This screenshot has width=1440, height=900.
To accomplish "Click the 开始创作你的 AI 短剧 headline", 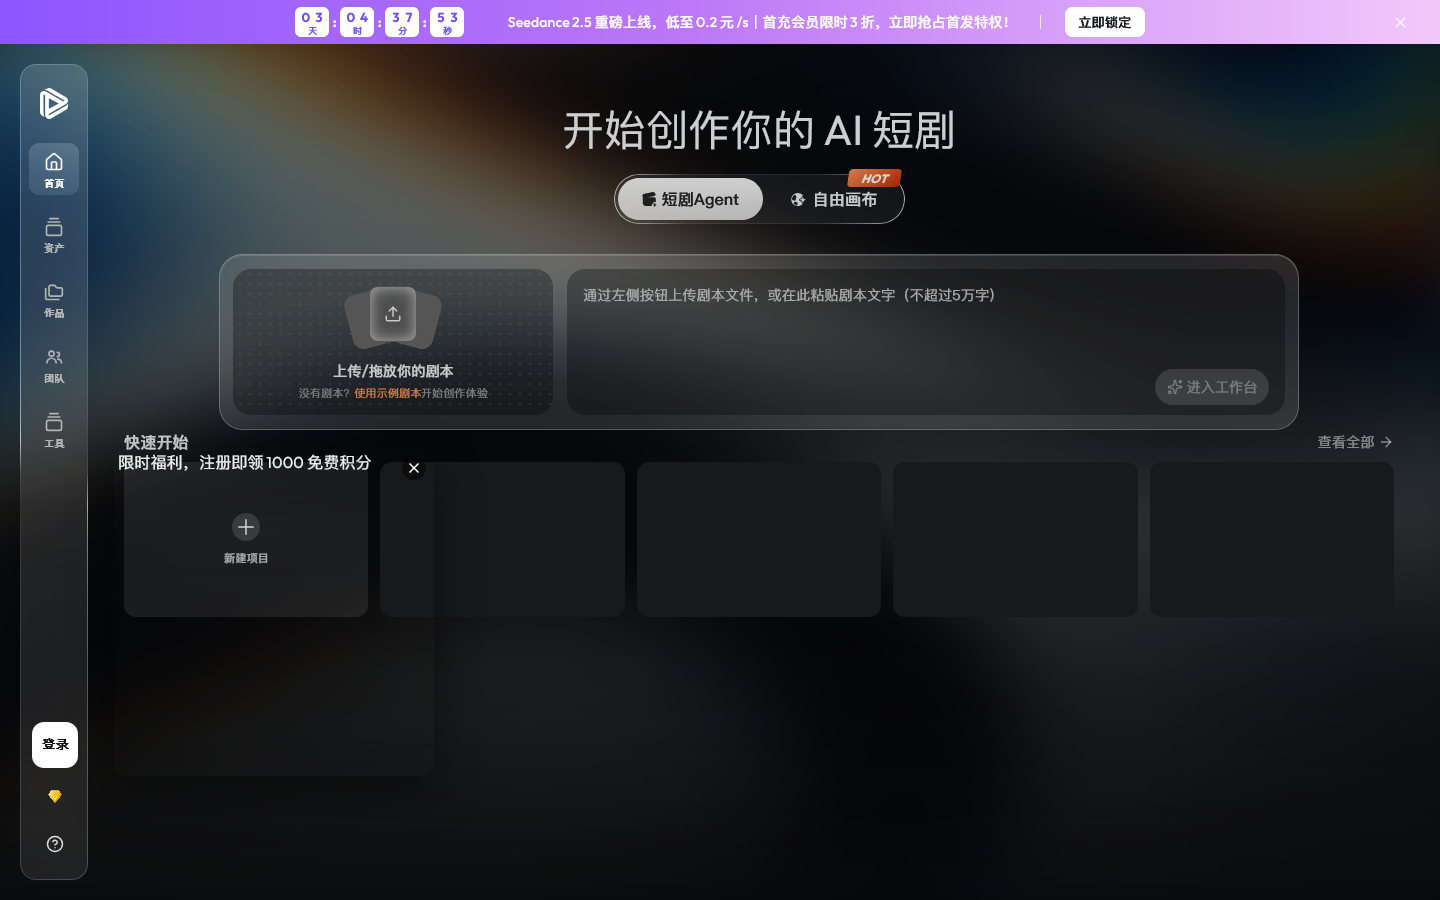I will click(x=759, y=130).
